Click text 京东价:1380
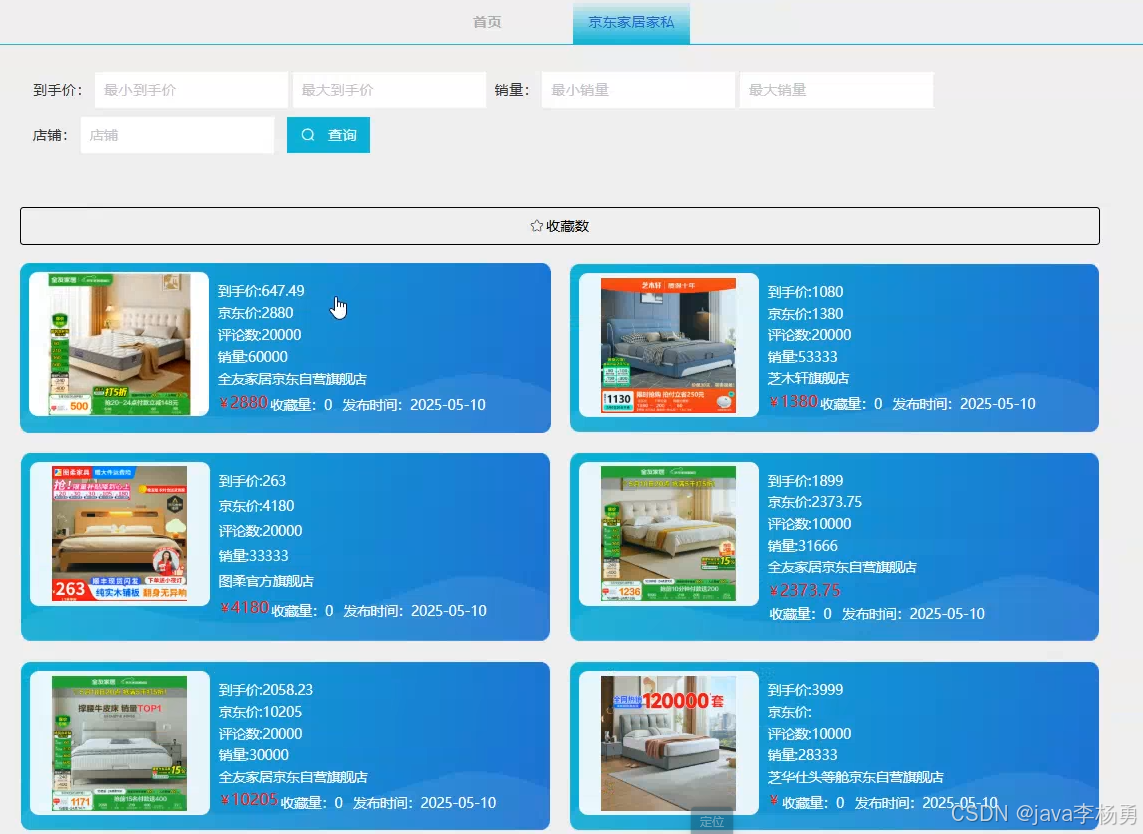 805,313
